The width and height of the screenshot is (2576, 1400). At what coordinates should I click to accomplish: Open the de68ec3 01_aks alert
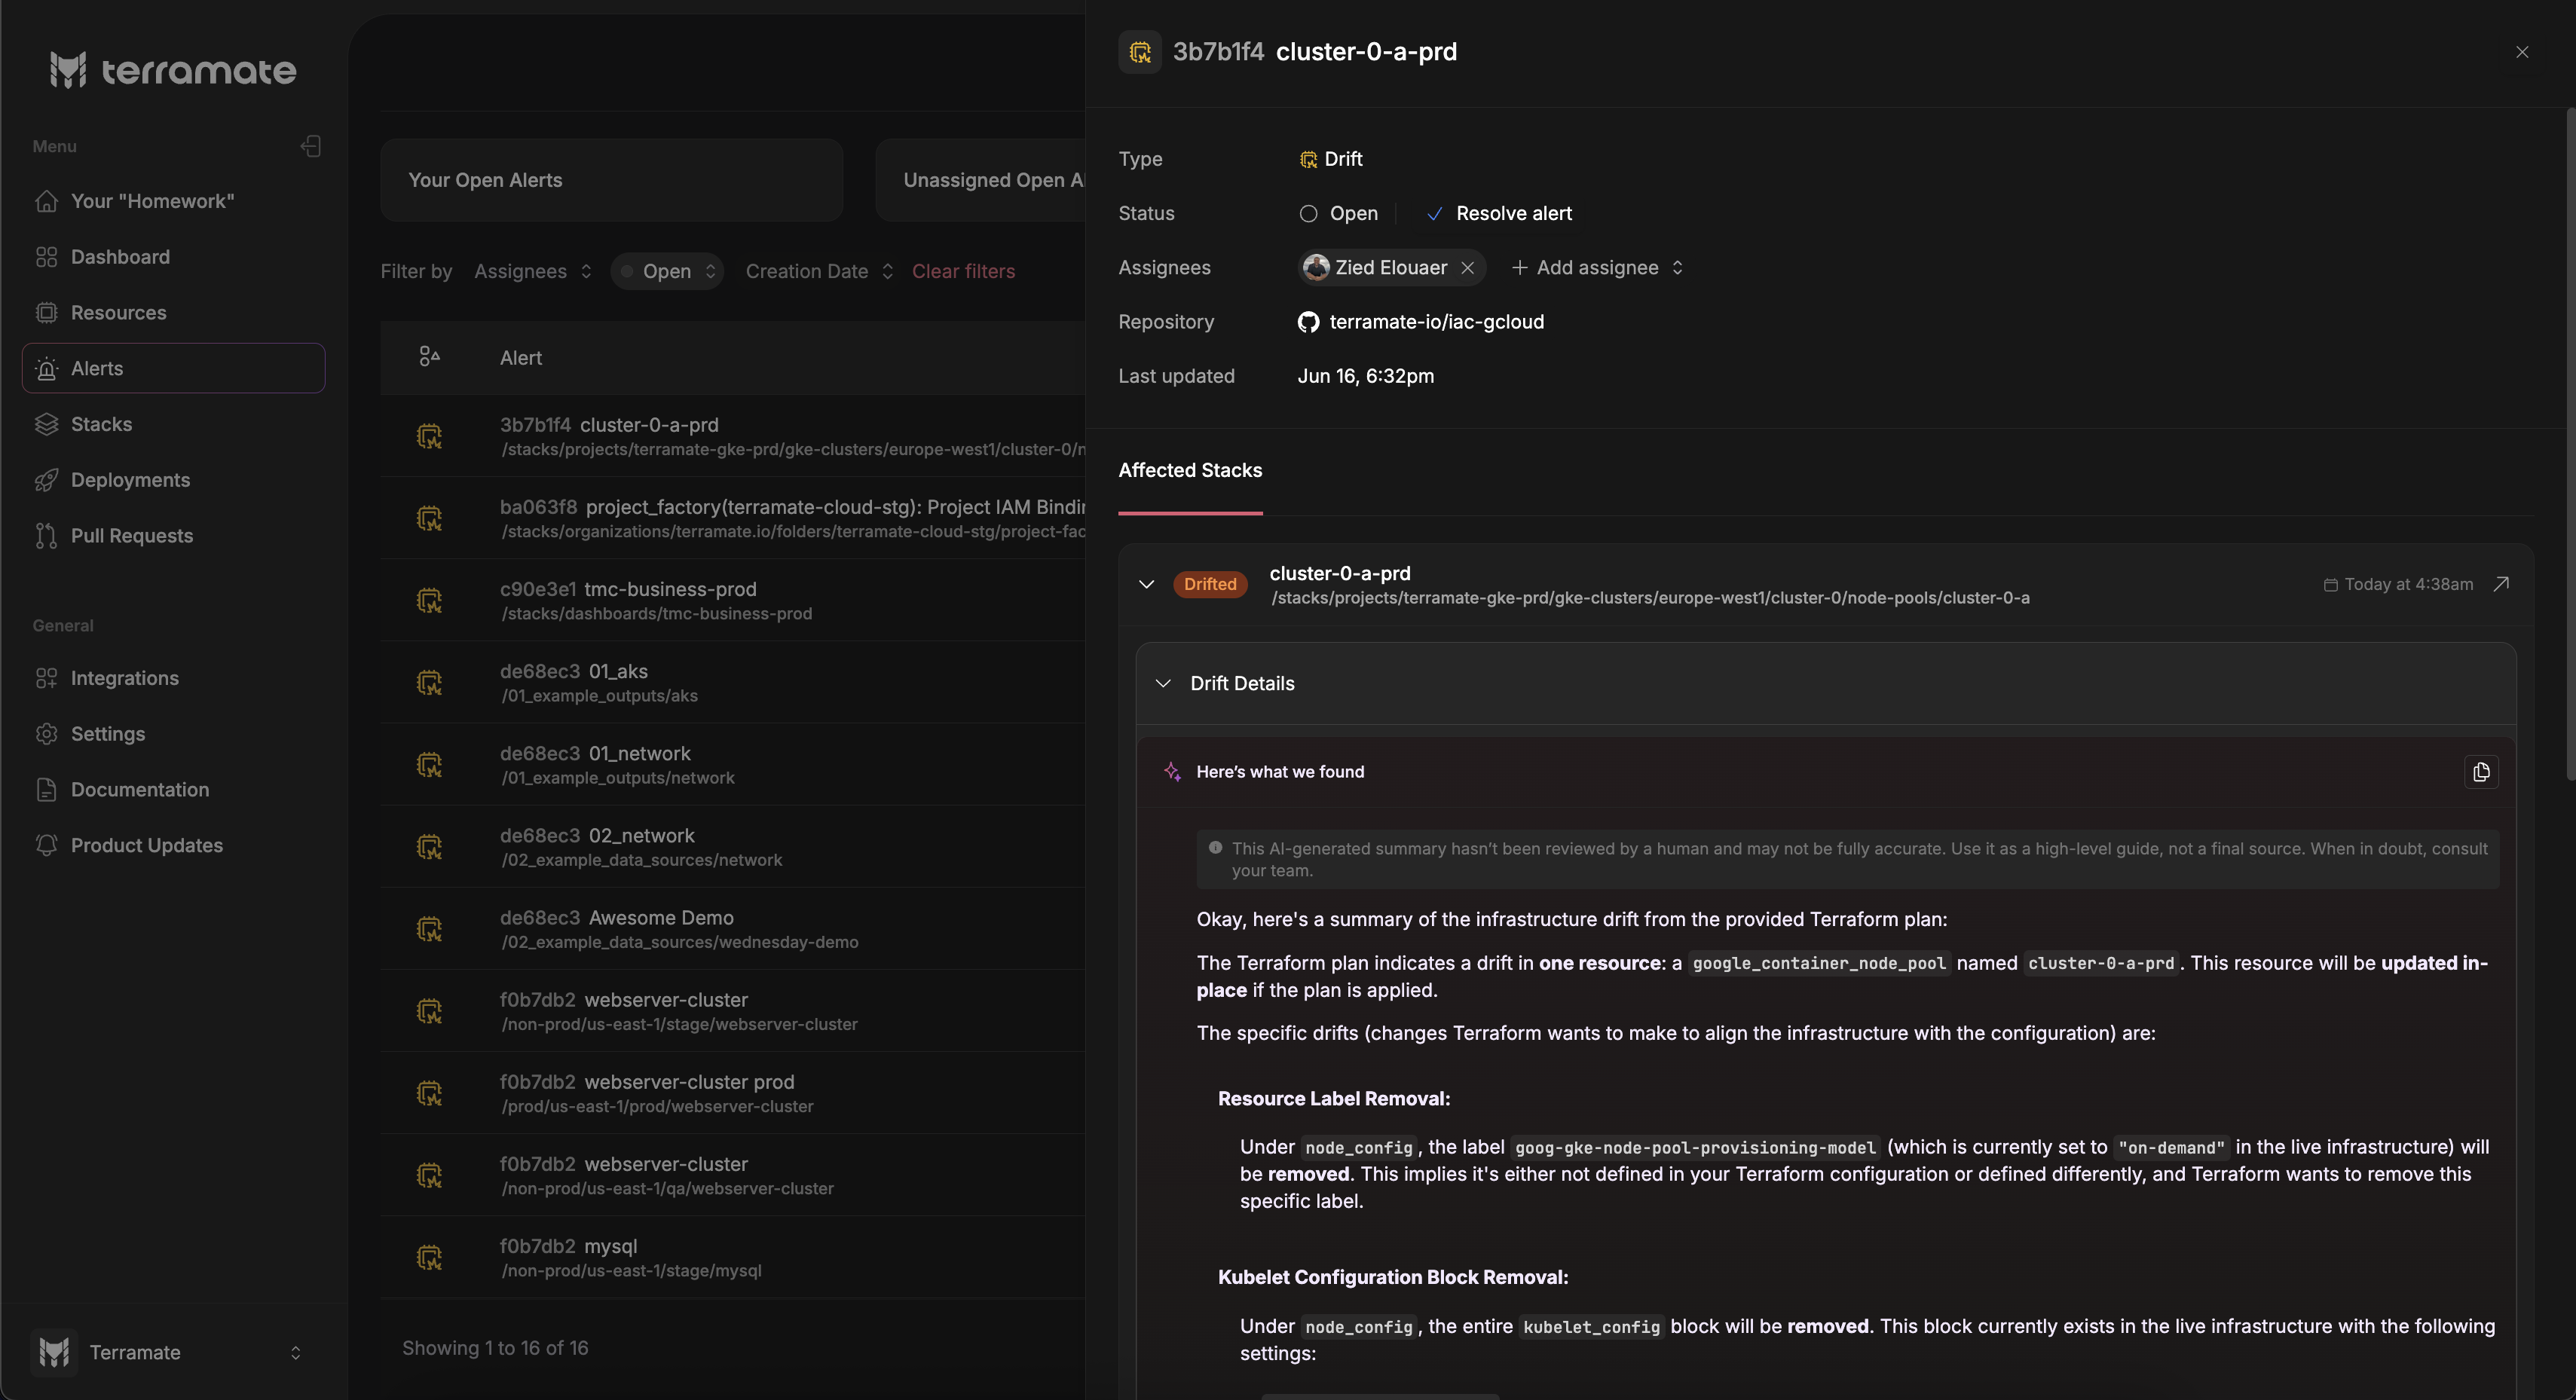[732, 682]
